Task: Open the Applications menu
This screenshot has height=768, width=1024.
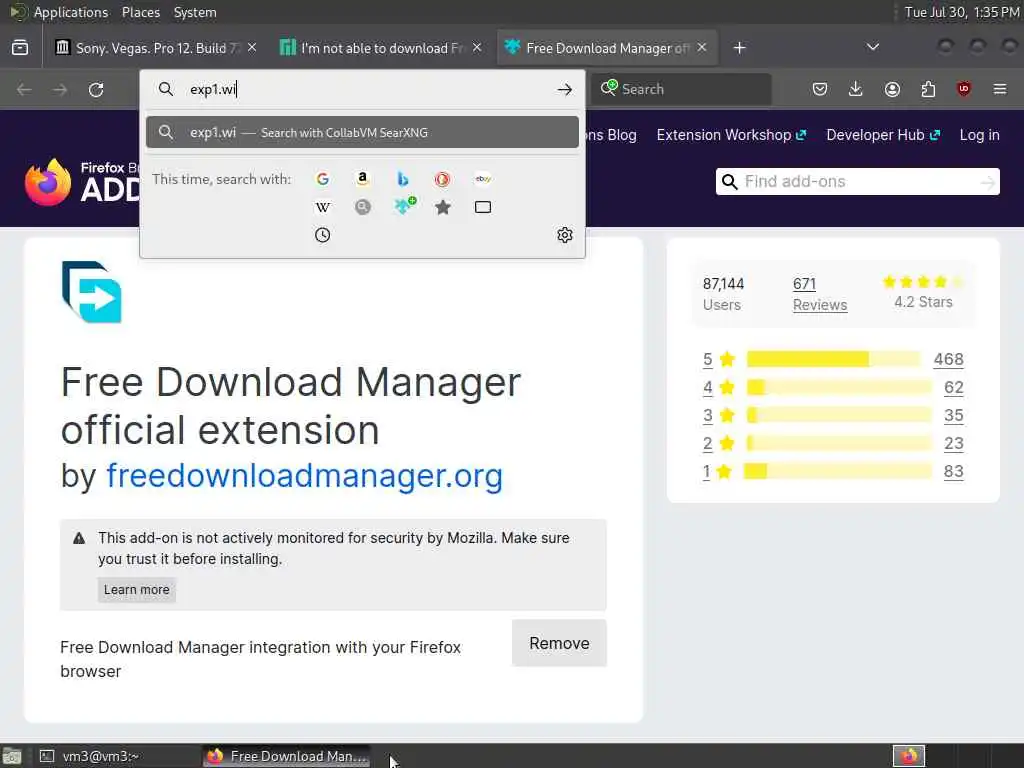Action: click(71, 12)
